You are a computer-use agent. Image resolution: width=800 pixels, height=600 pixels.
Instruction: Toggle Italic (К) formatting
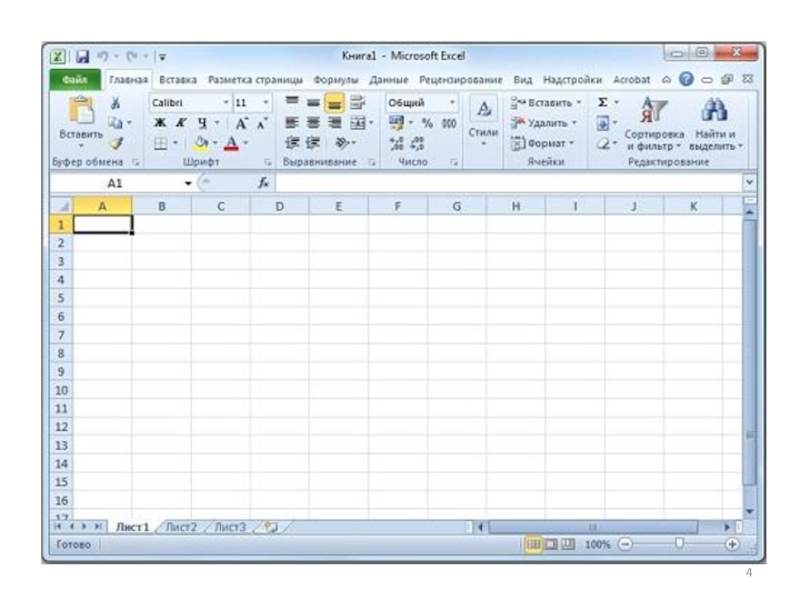181,123
